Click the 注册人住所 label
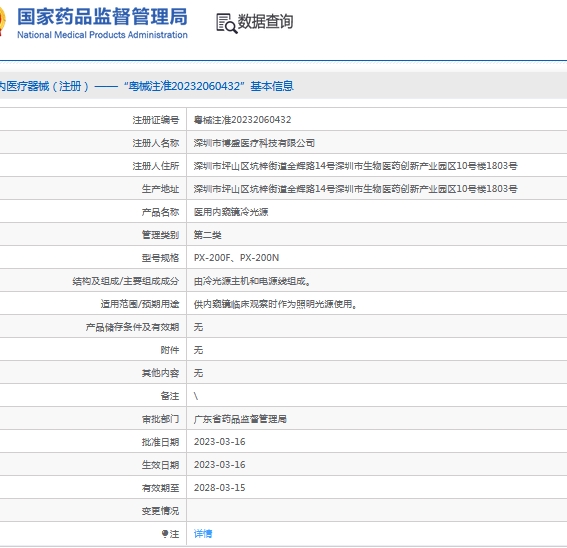 pos(155,166)
